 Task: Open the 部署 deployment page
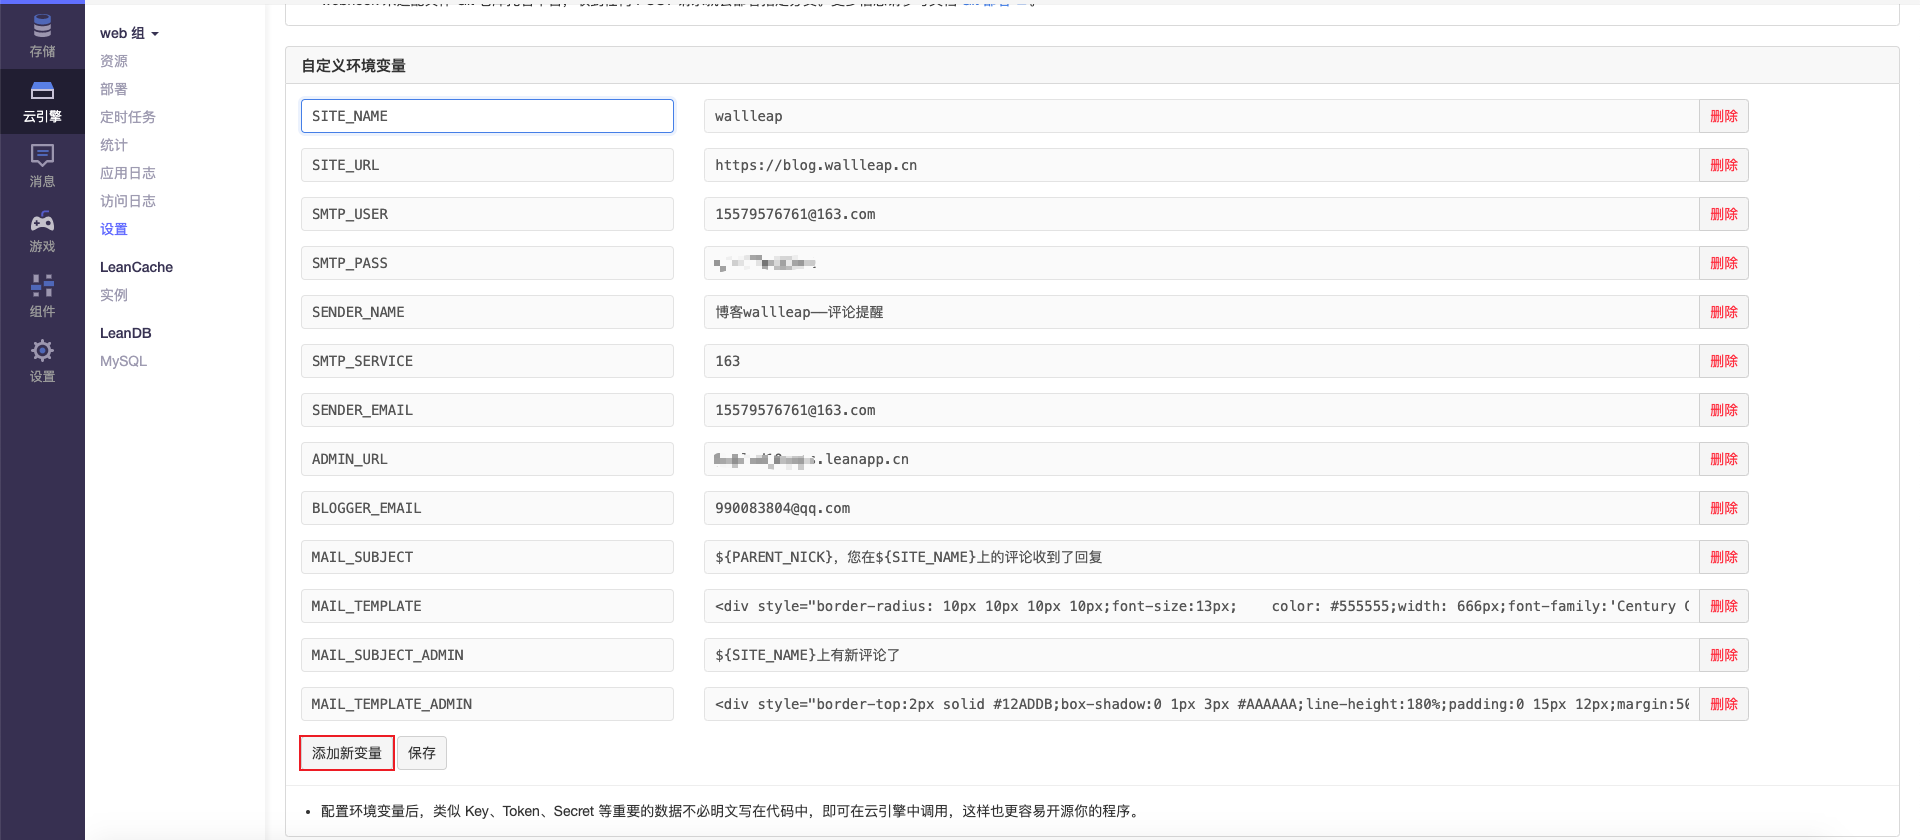[x=114, y=89]
